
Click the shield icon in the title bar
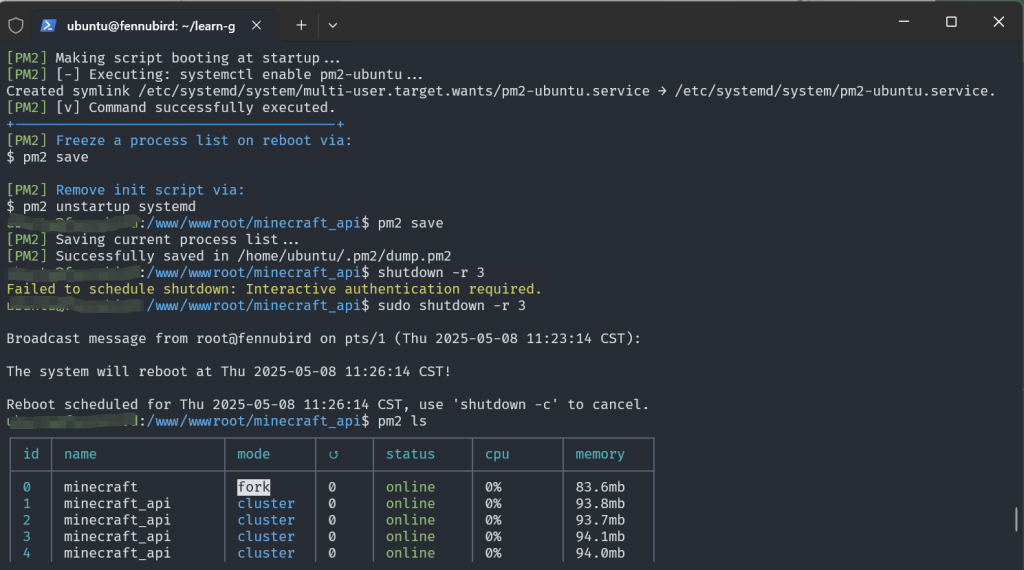[x=16, y=25]
